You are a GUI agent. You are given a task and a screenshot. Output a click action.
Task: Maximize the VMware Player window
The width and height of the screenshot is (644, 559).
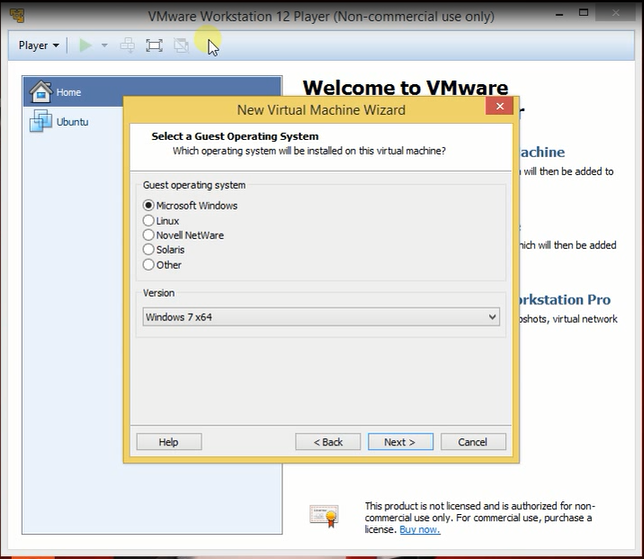coord(583,13)
